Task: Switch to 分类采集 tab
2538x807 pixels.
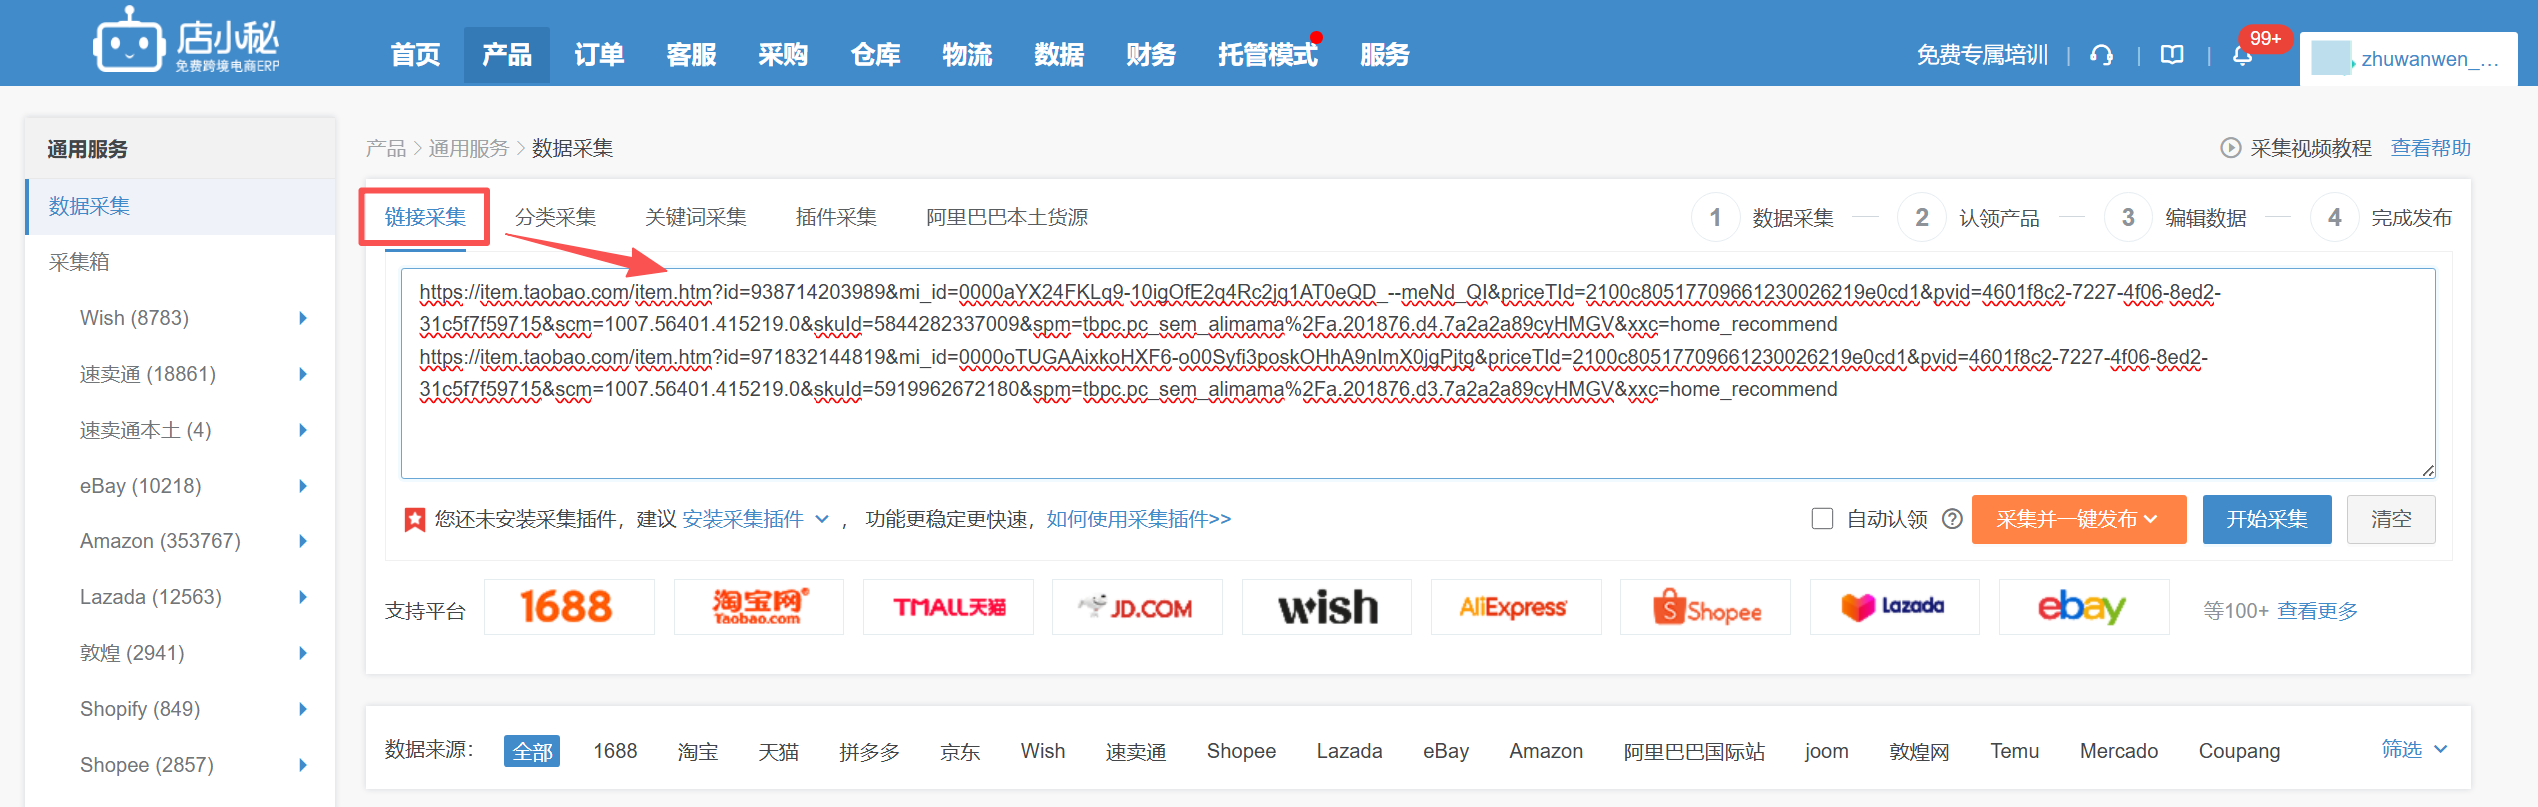Action: (555, 217)
